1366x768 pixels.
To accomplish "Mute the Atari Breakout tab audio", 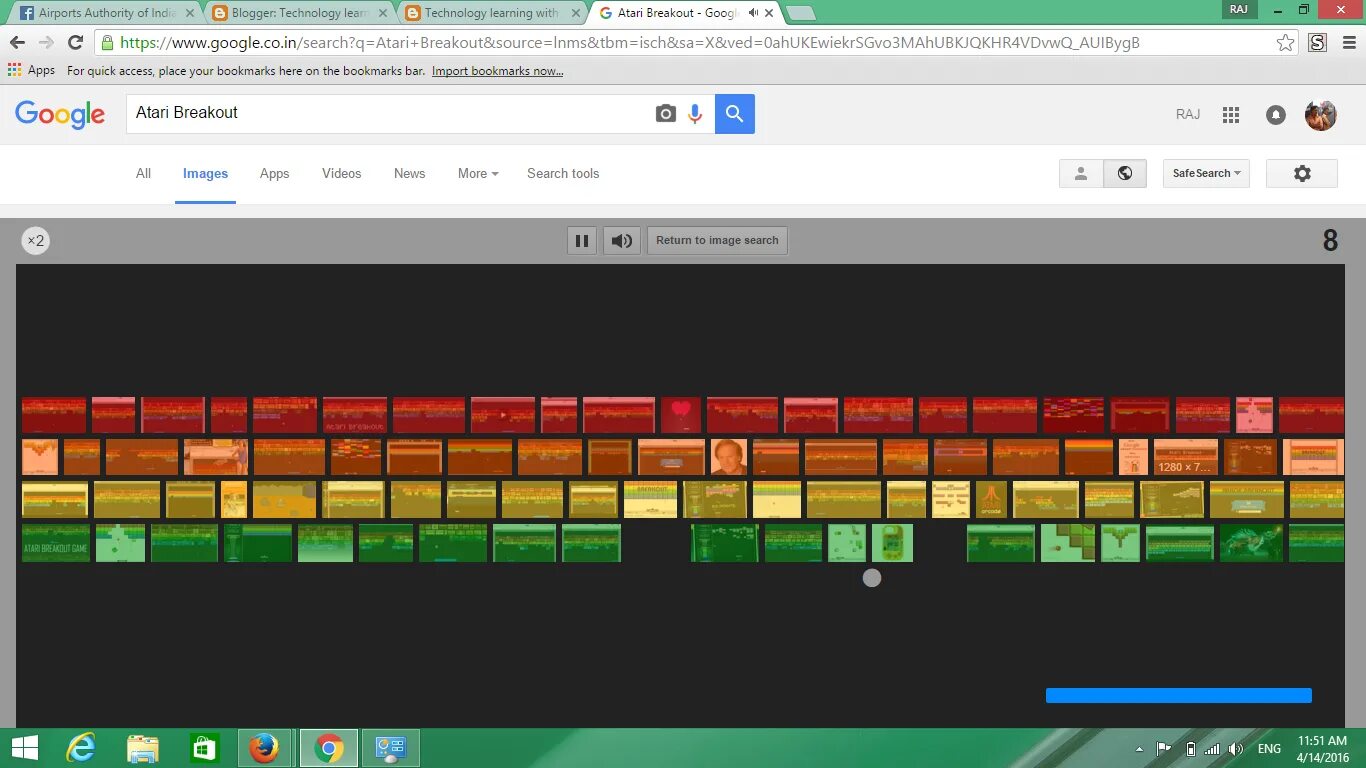I will click(x=752, y=13).
